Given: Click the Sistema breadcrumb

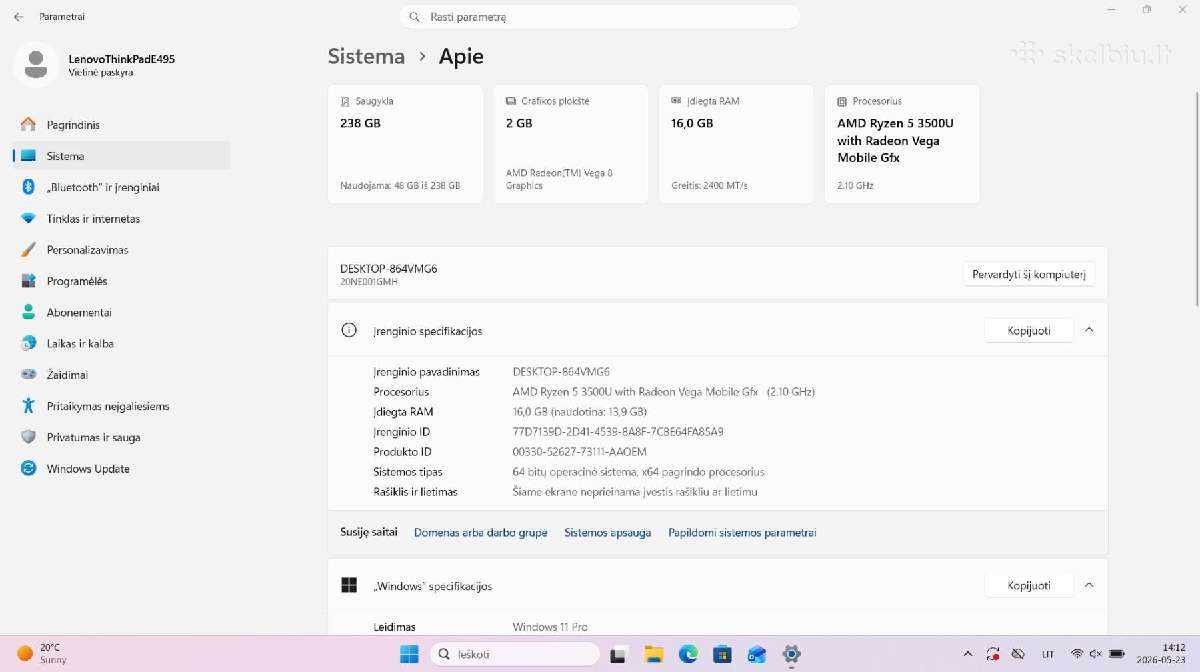Looking at the screenshot, I should point(366,57).
